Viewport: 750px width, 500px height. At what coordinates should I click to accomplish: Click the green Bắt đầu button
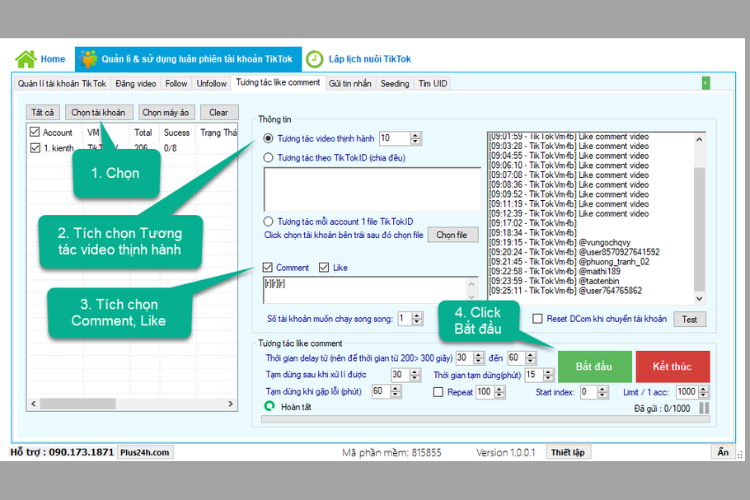click(x=595, y=367)
